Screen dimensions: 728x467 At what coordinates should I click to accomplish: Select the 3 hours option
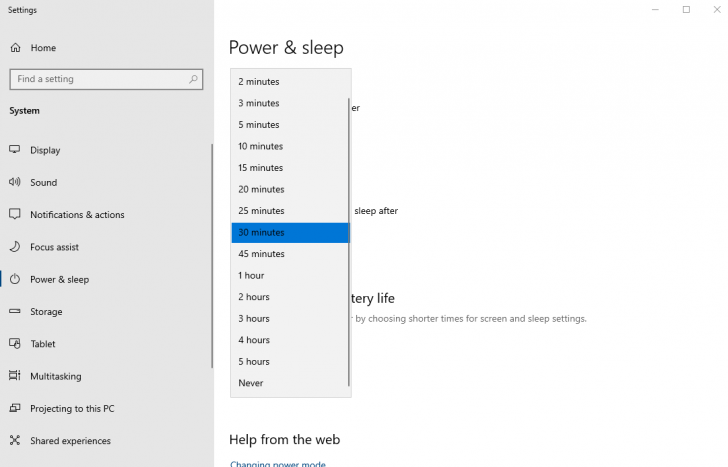[290, 318]
